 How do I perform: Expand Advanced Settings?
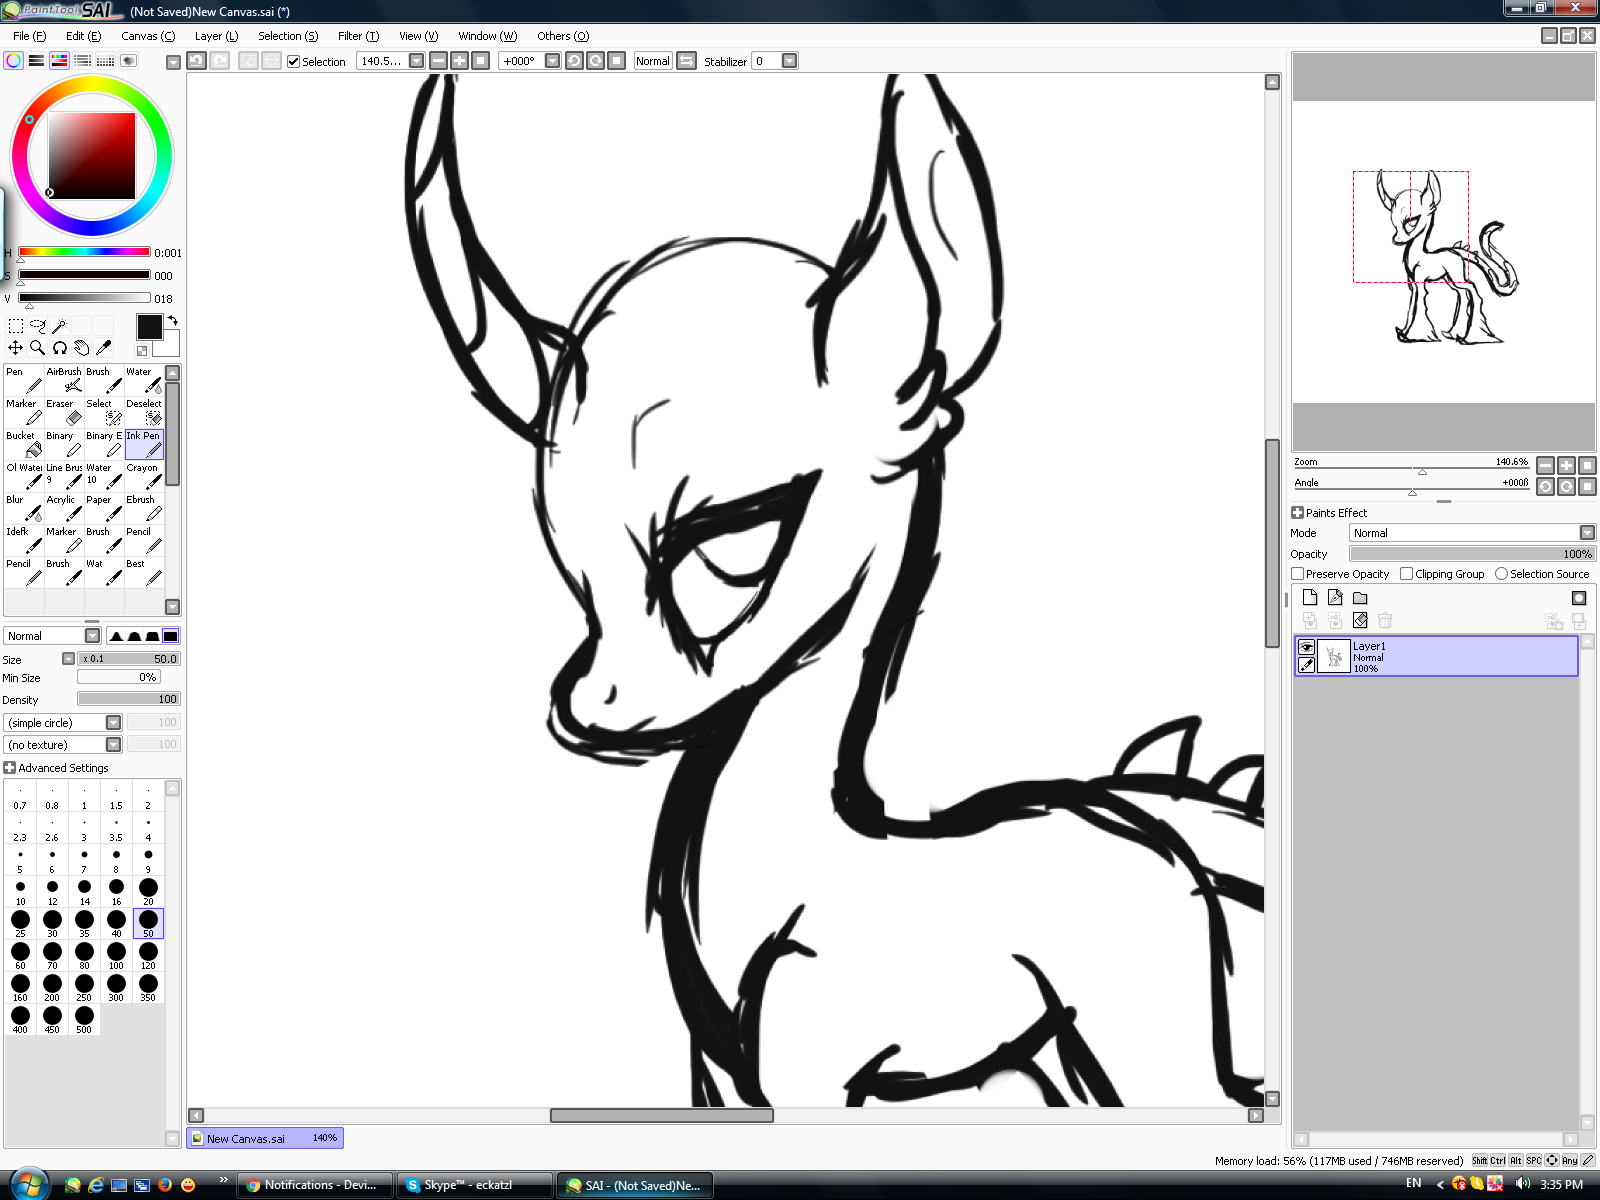point(10,768)
